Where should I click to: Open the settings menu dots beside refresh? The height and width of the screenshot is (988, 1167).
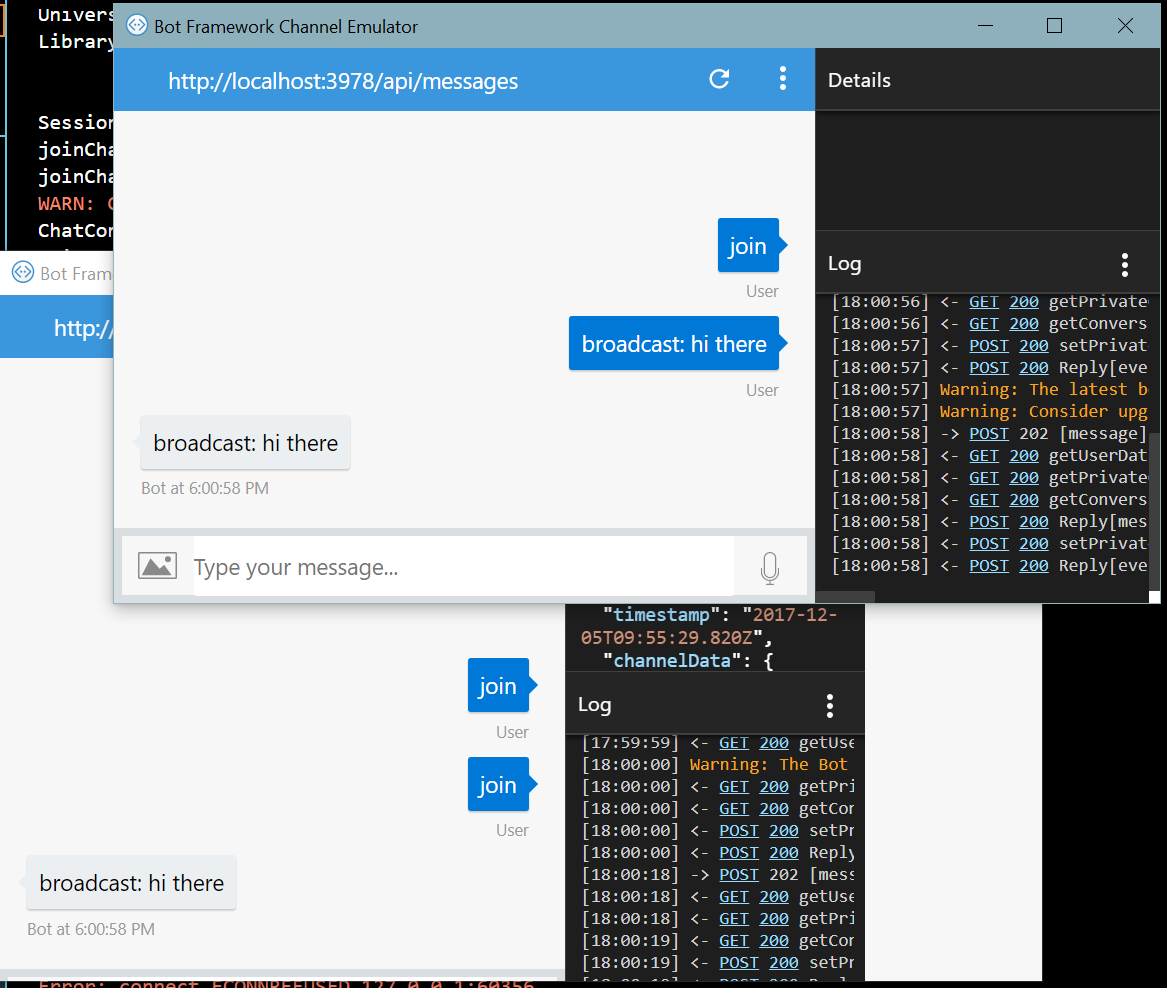coord(782,78)
